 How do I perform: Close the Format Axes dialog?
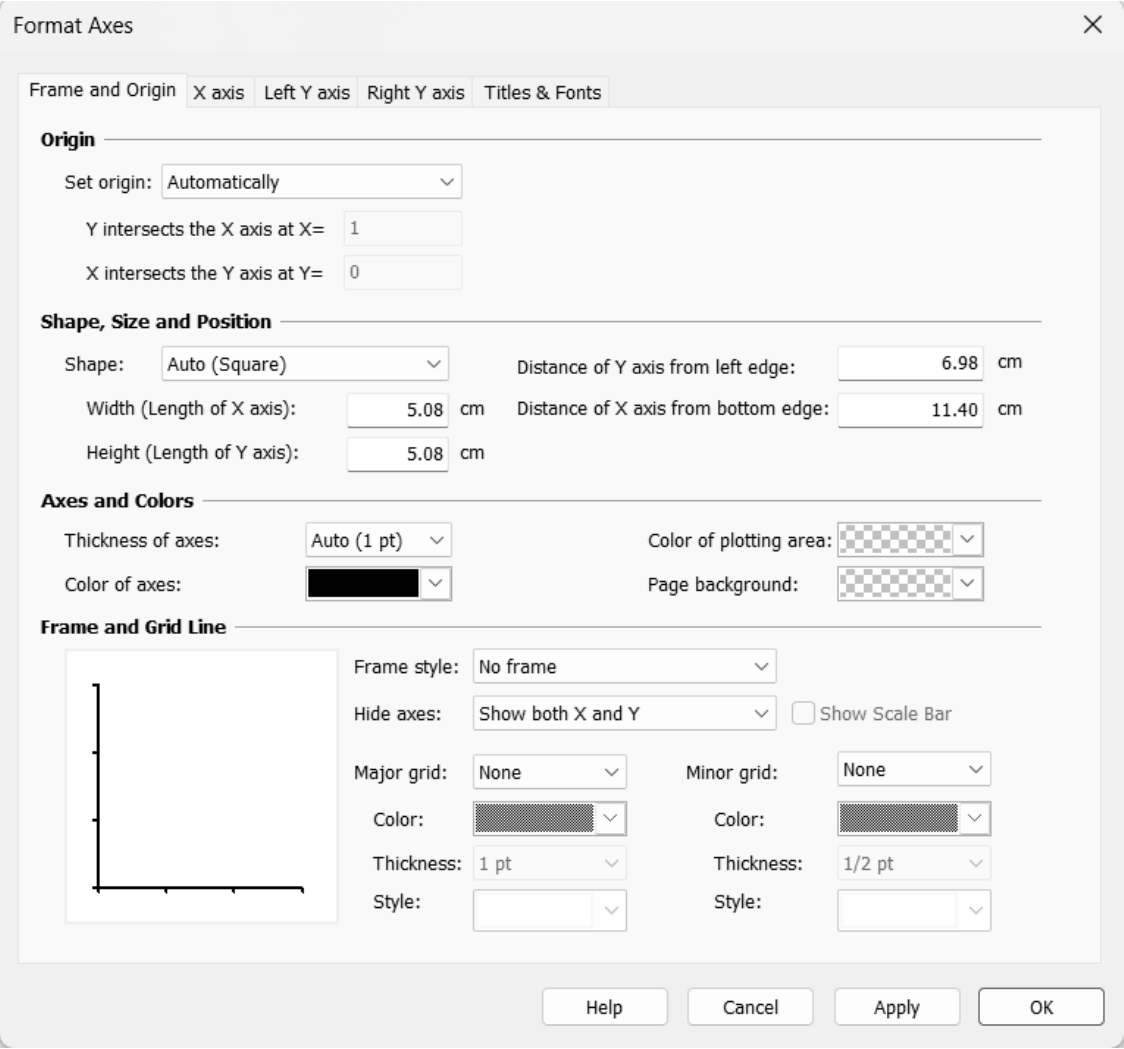pyautogui.click(x=1092, y=25)
